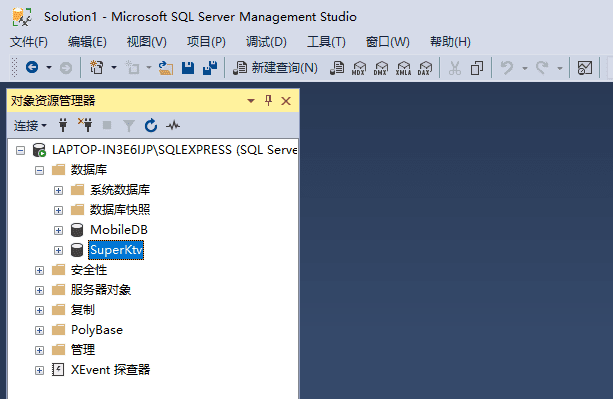Open the Object Explorer window position dropdown
The image size is (613, 399).
251,101
